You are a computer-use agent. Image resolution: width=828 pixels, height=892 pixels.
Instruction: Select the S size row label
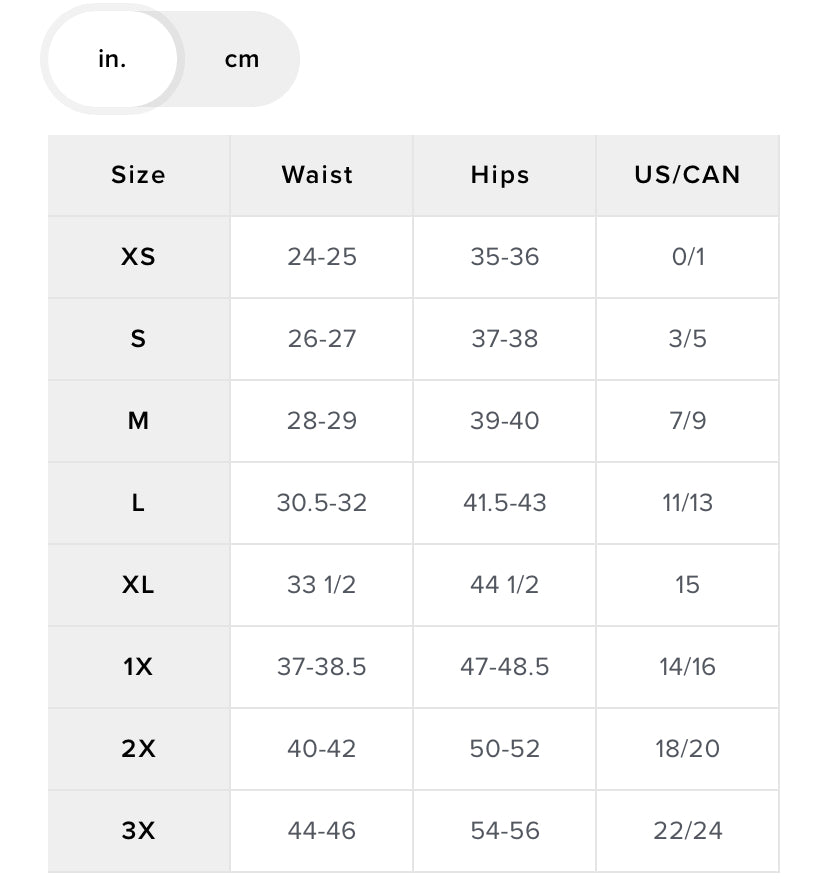[x=138, y=339]
